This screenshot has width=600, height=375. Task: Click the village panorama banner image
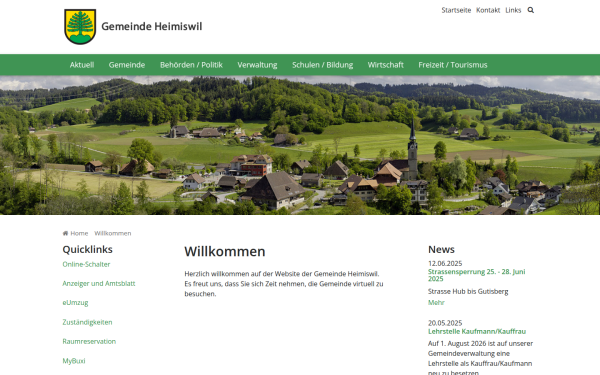[x=300, y=145]
